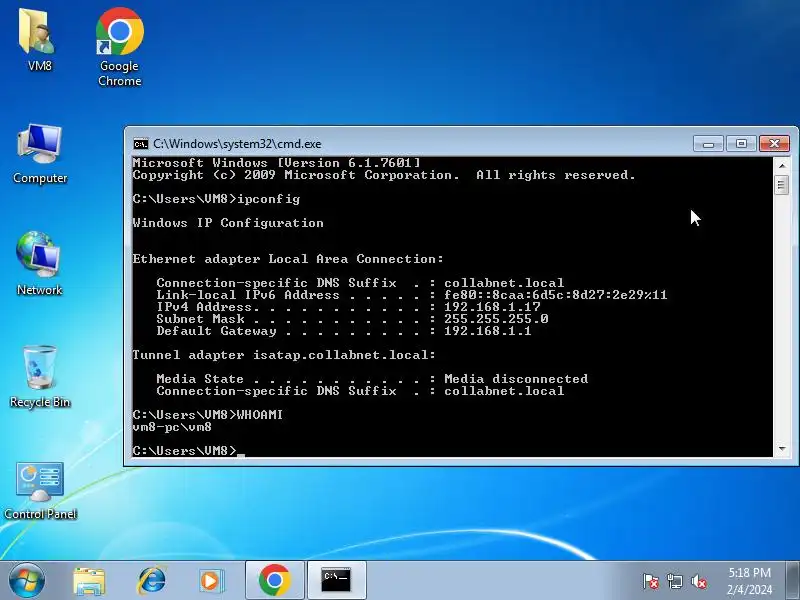Image resolution: width=800 pixels, height=600 pixels.
Task: Click the cmd.exe title bar text
Action: tap(237, 144)
